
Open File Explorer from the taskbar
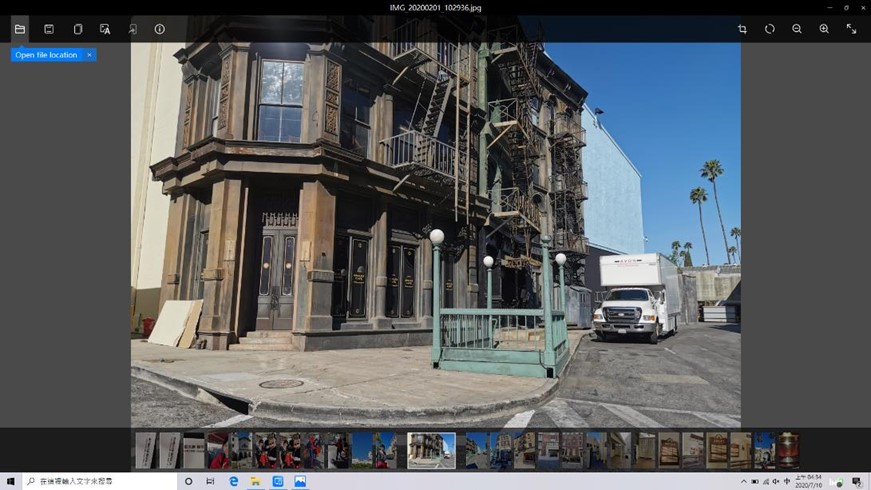(x=256, y=481)
